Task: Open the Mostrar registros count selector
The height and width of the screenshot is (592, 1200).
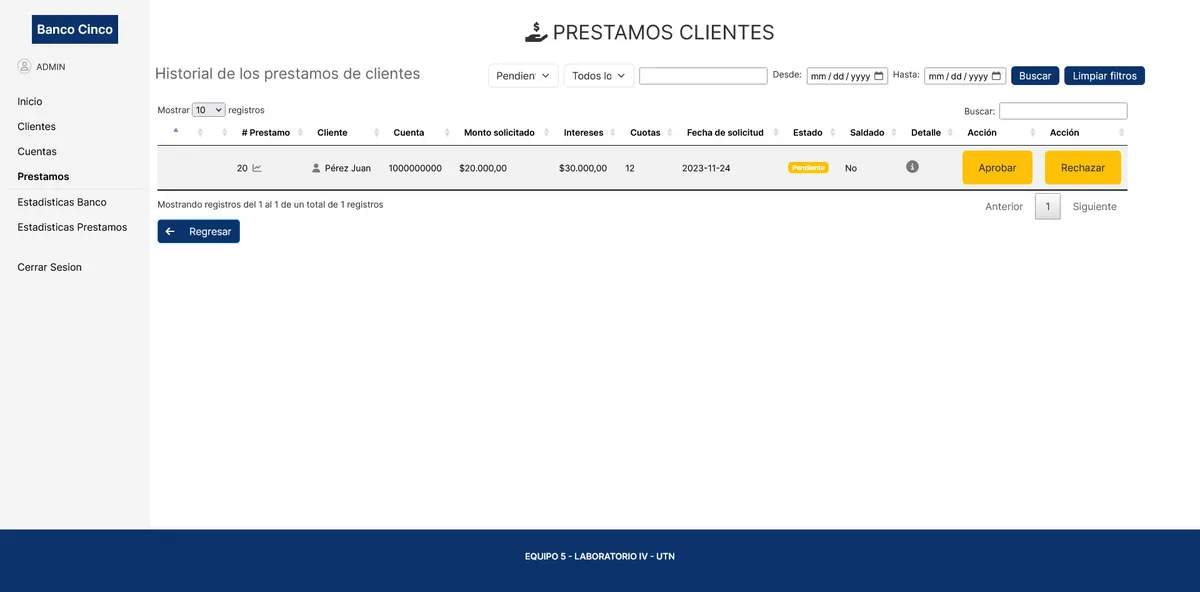Action: point(208,109)
